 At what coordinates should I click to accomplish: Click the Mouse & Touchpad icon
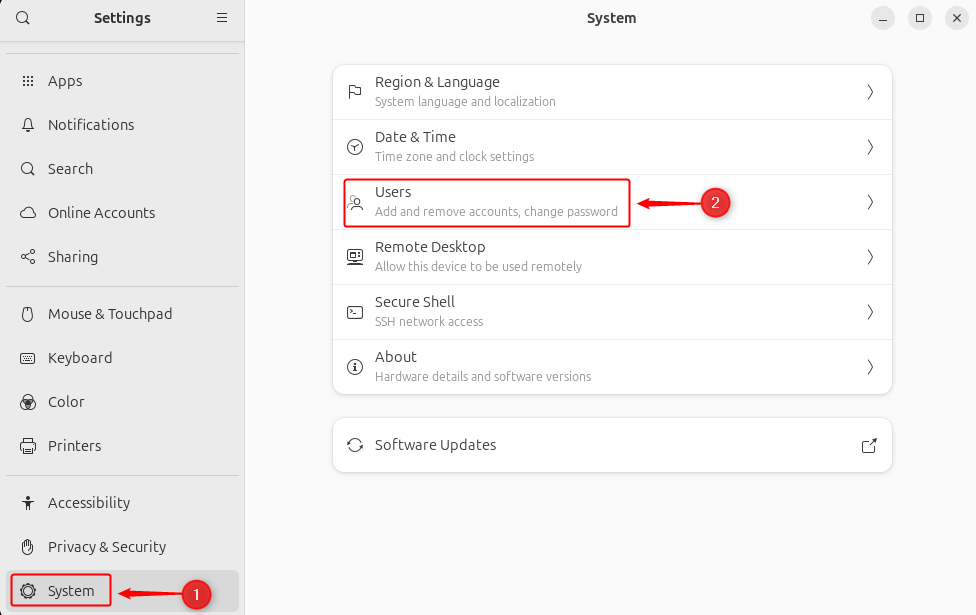[27, 314]
